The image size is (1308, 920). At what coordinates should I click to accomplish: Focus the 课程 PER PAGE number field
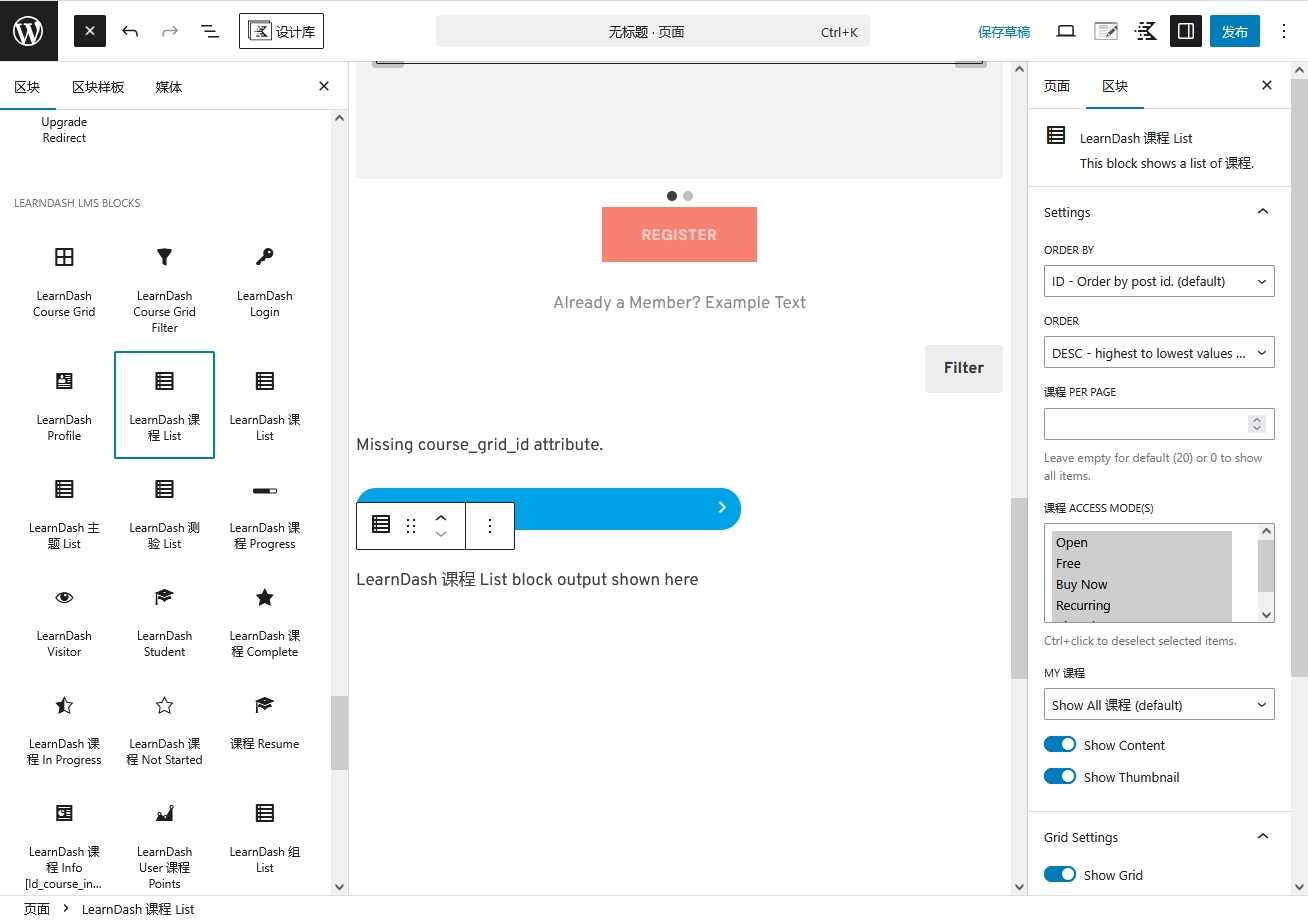[1159, 424]
